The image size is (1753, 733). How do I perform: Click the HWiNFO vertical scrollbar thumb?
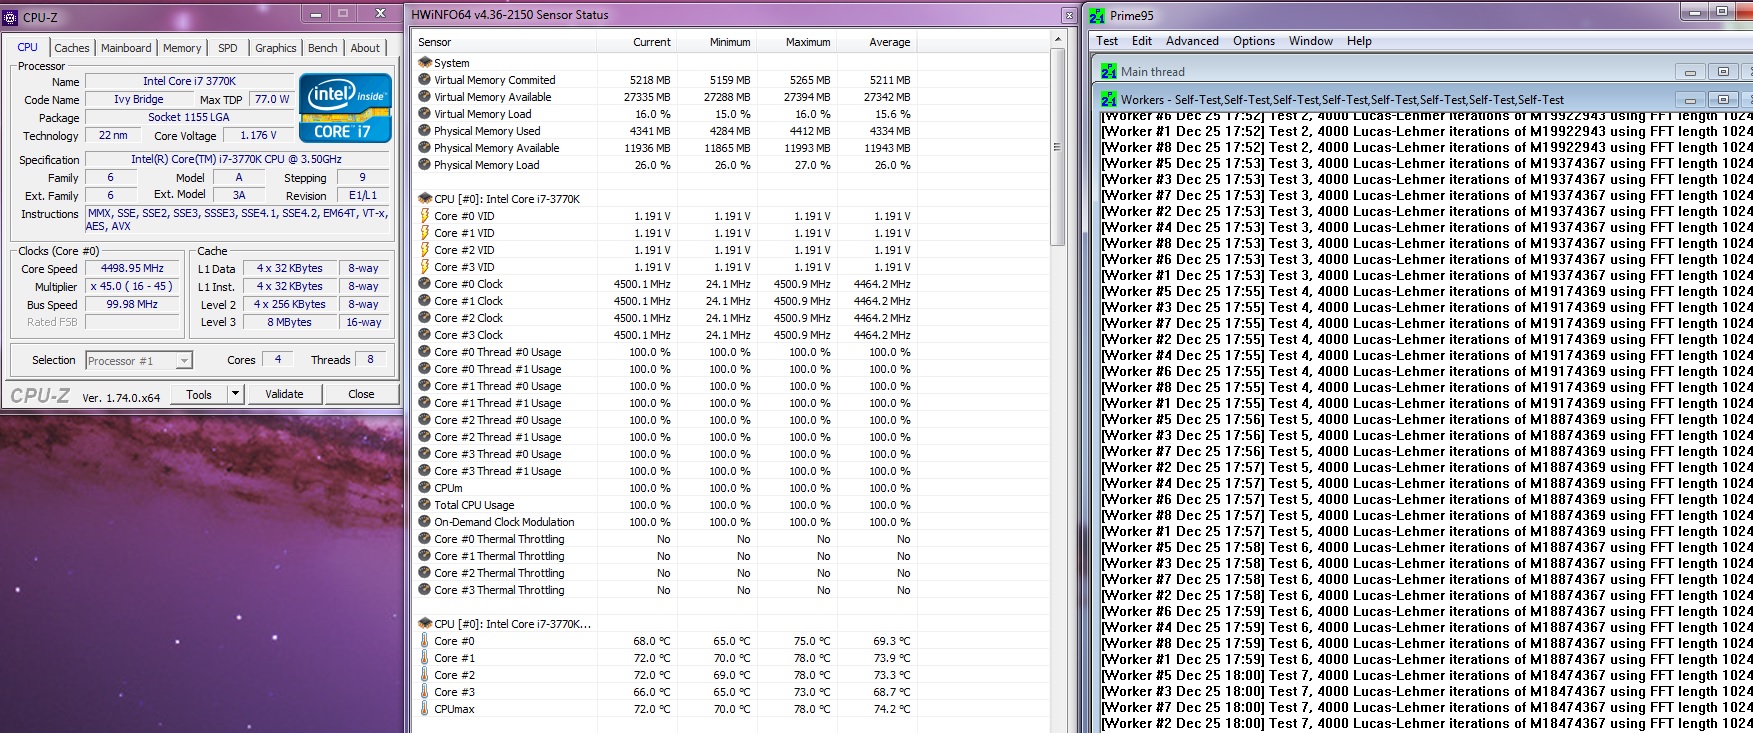pos(1058,147)
